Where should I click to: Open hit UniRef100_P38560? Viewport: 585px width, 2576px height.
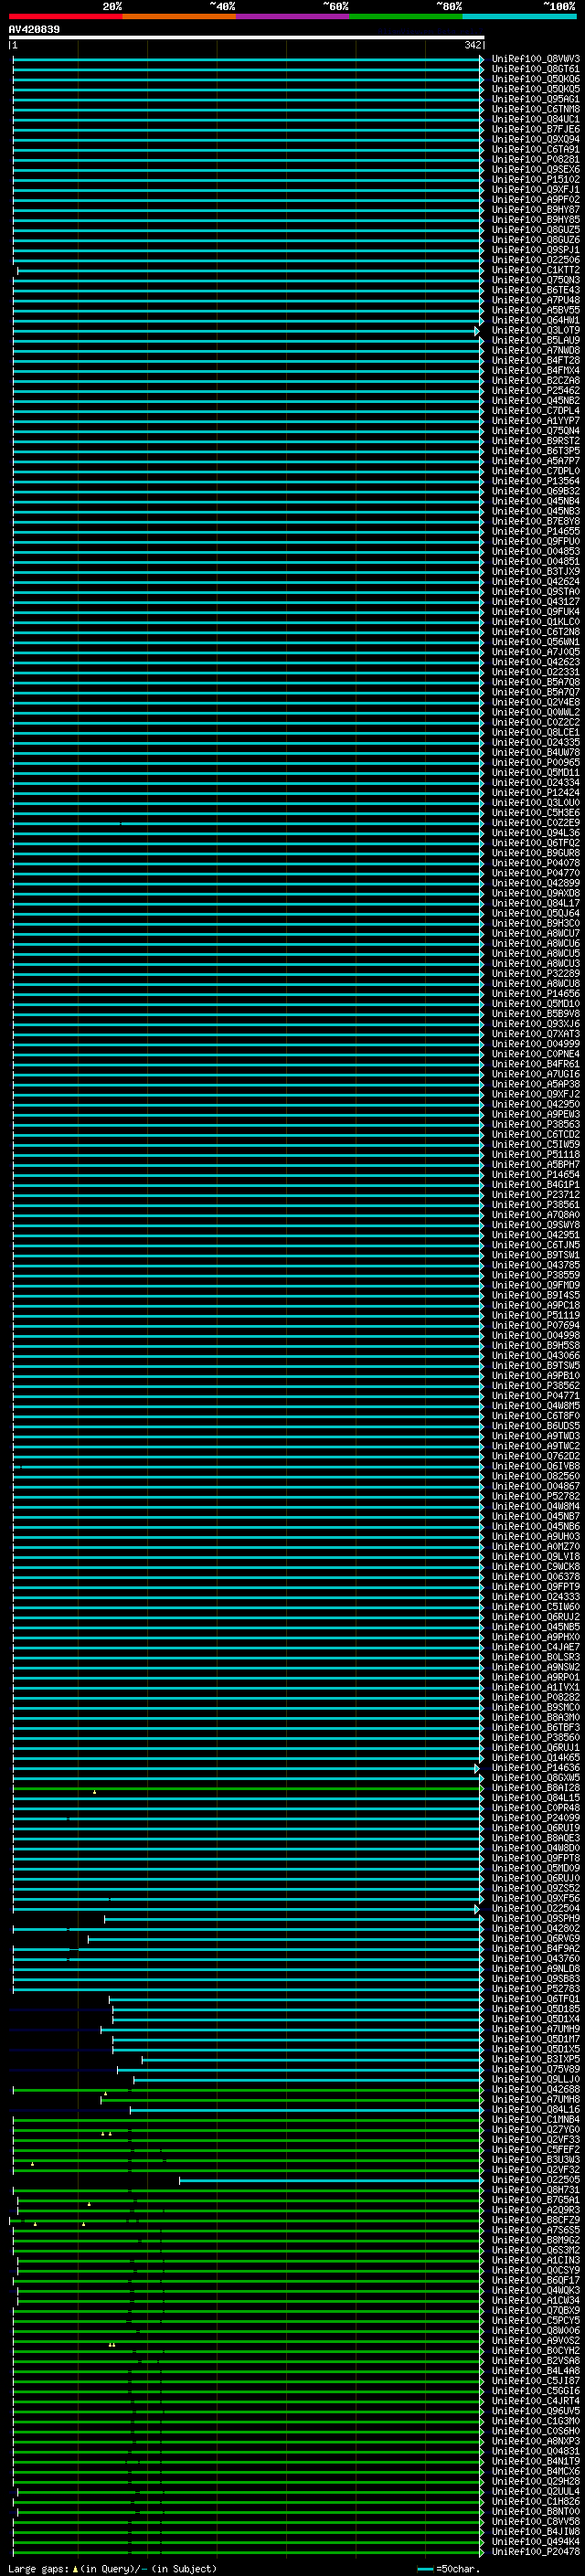click(535, 1737)
